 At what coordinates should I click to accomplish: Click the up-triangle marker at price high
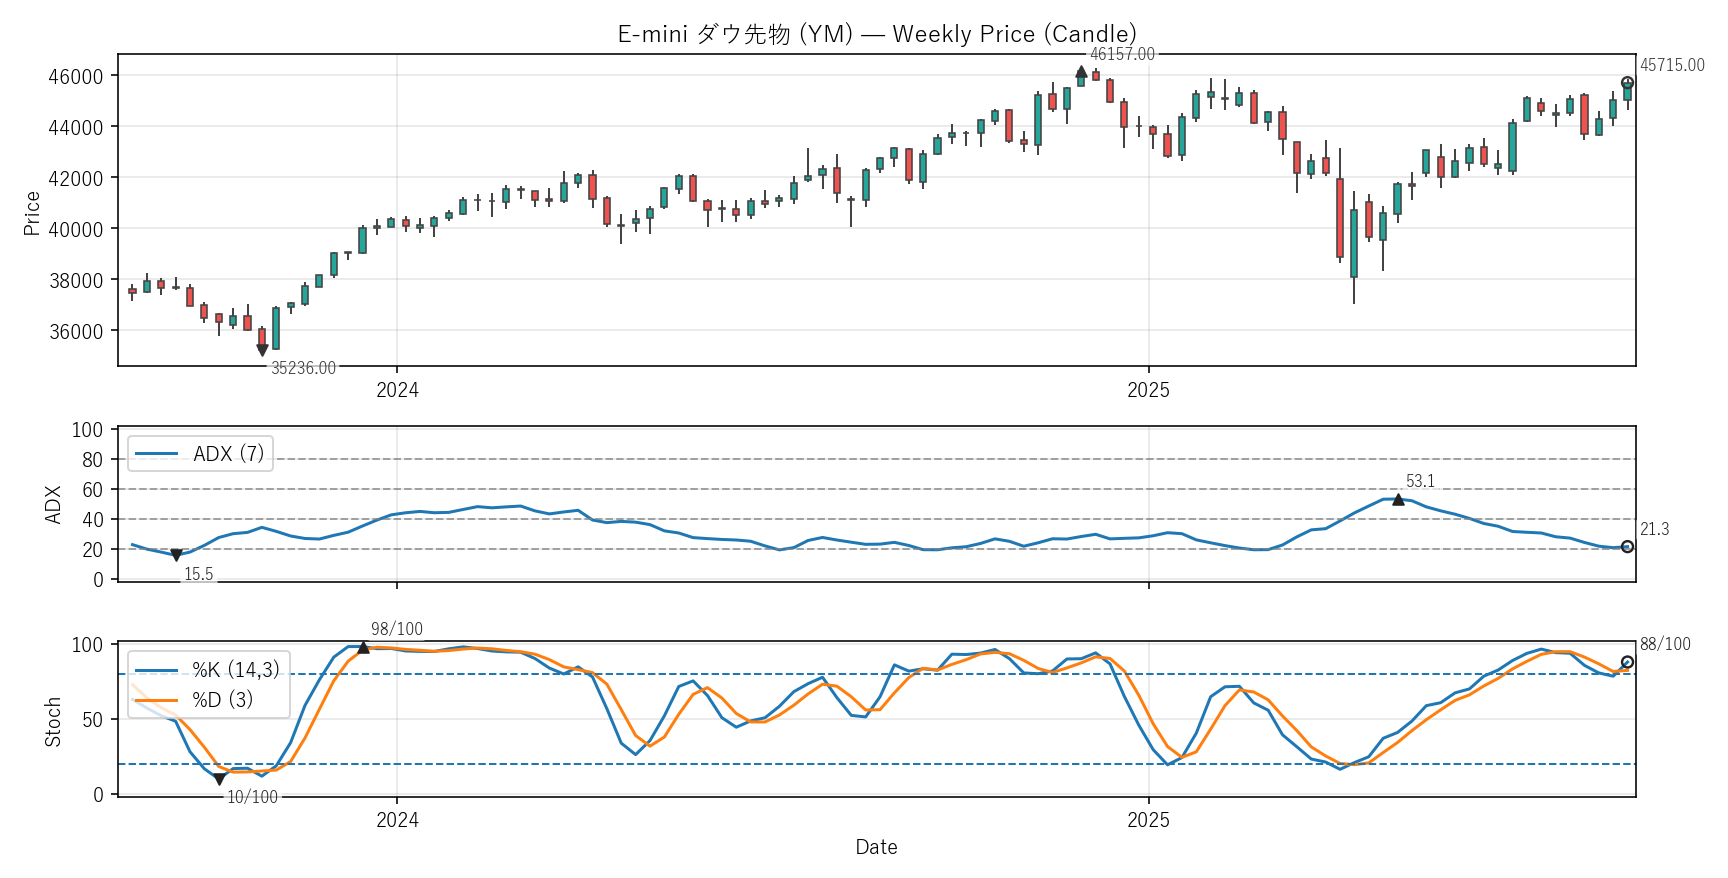point(1081,72)
